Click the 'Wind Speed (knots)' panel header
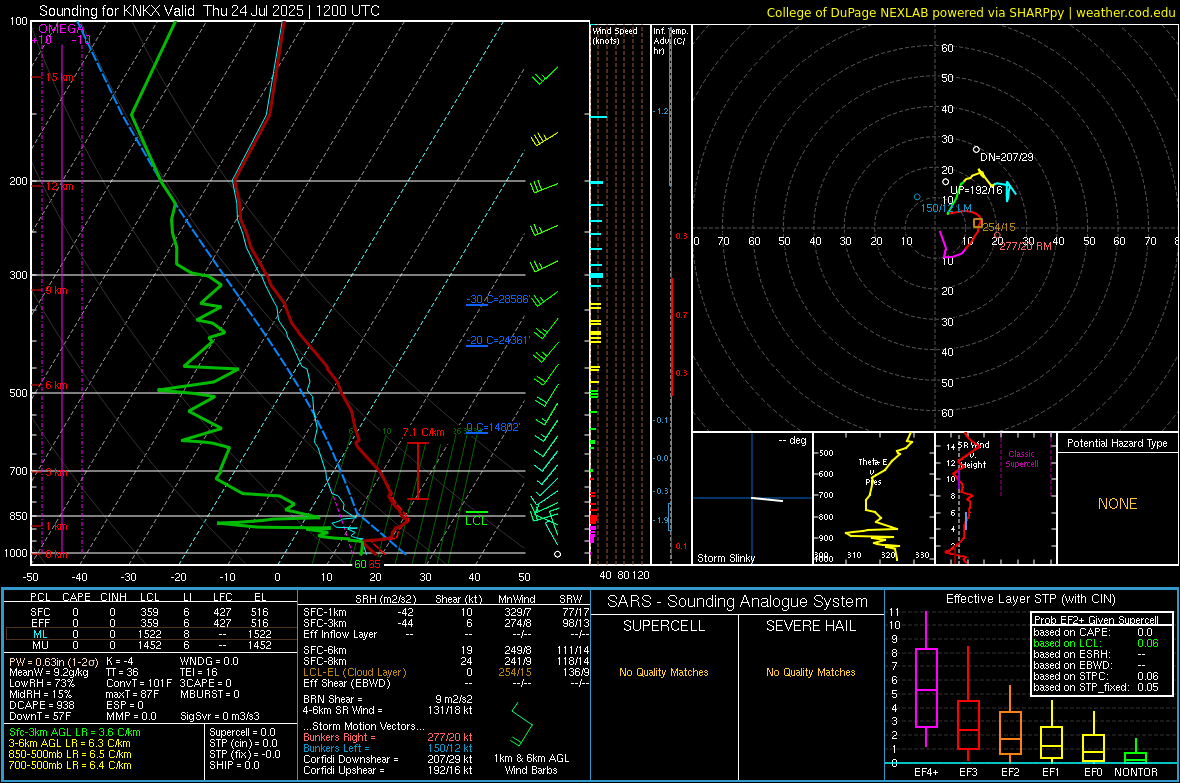This screenshot has height=783, width=1180. click(x=615, y=36)
